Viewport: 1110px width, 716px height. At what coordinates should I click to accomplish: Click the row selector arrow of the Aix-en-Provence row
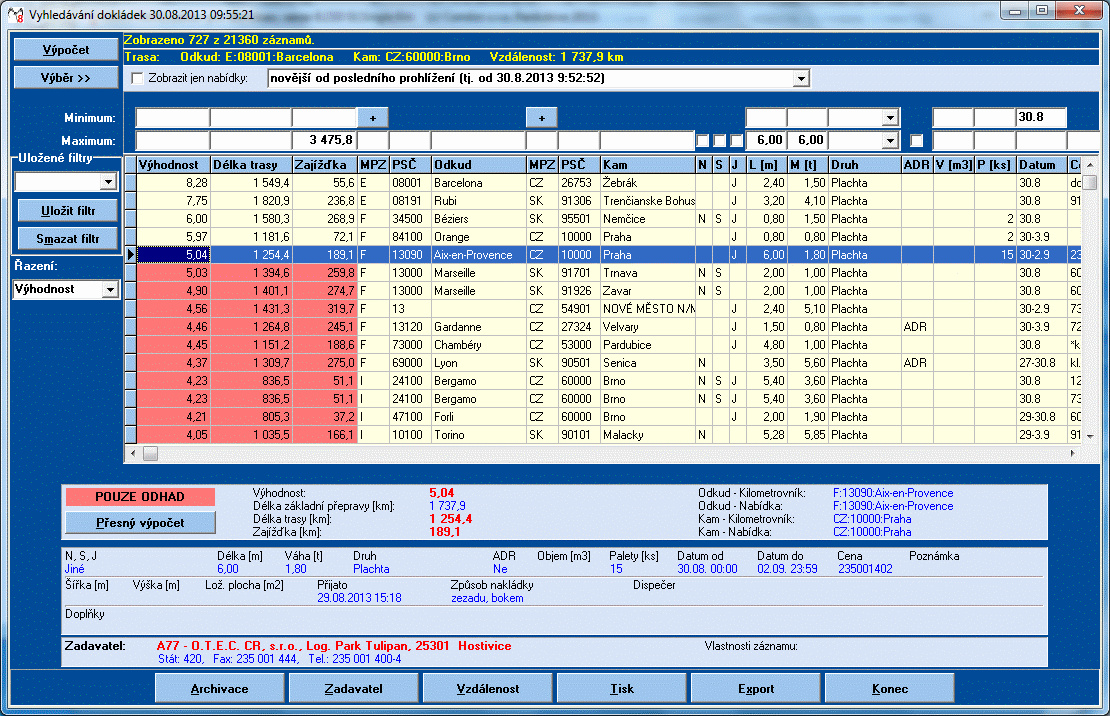click(130, 255)
